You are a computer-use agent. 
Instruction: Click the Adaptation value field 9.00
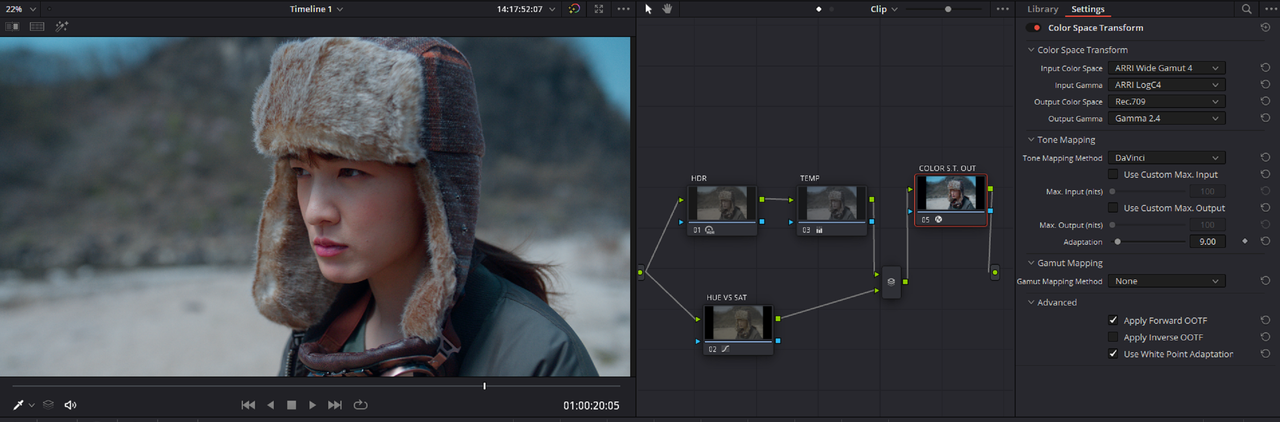coord(1206,241)
